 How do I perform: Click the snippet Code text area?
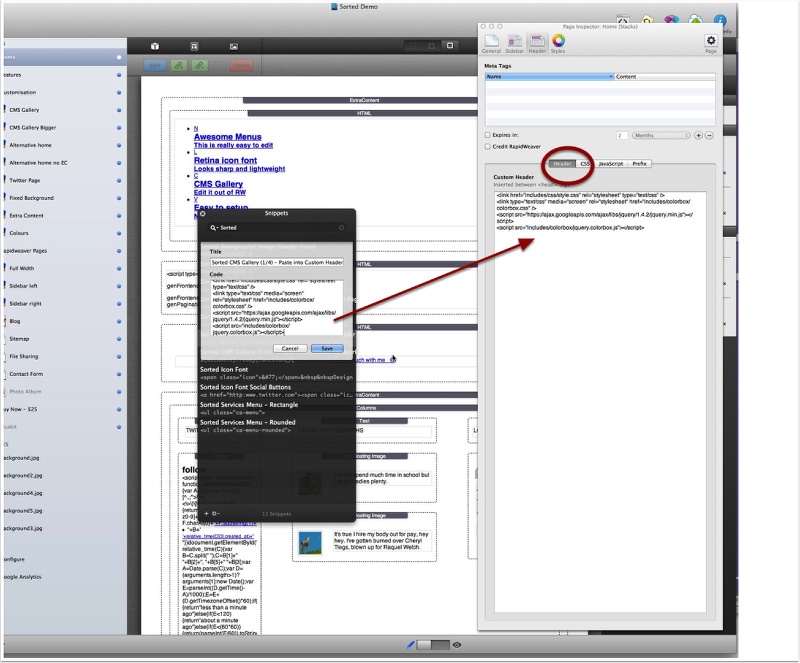pyautogui.click(x=277, y=307)
